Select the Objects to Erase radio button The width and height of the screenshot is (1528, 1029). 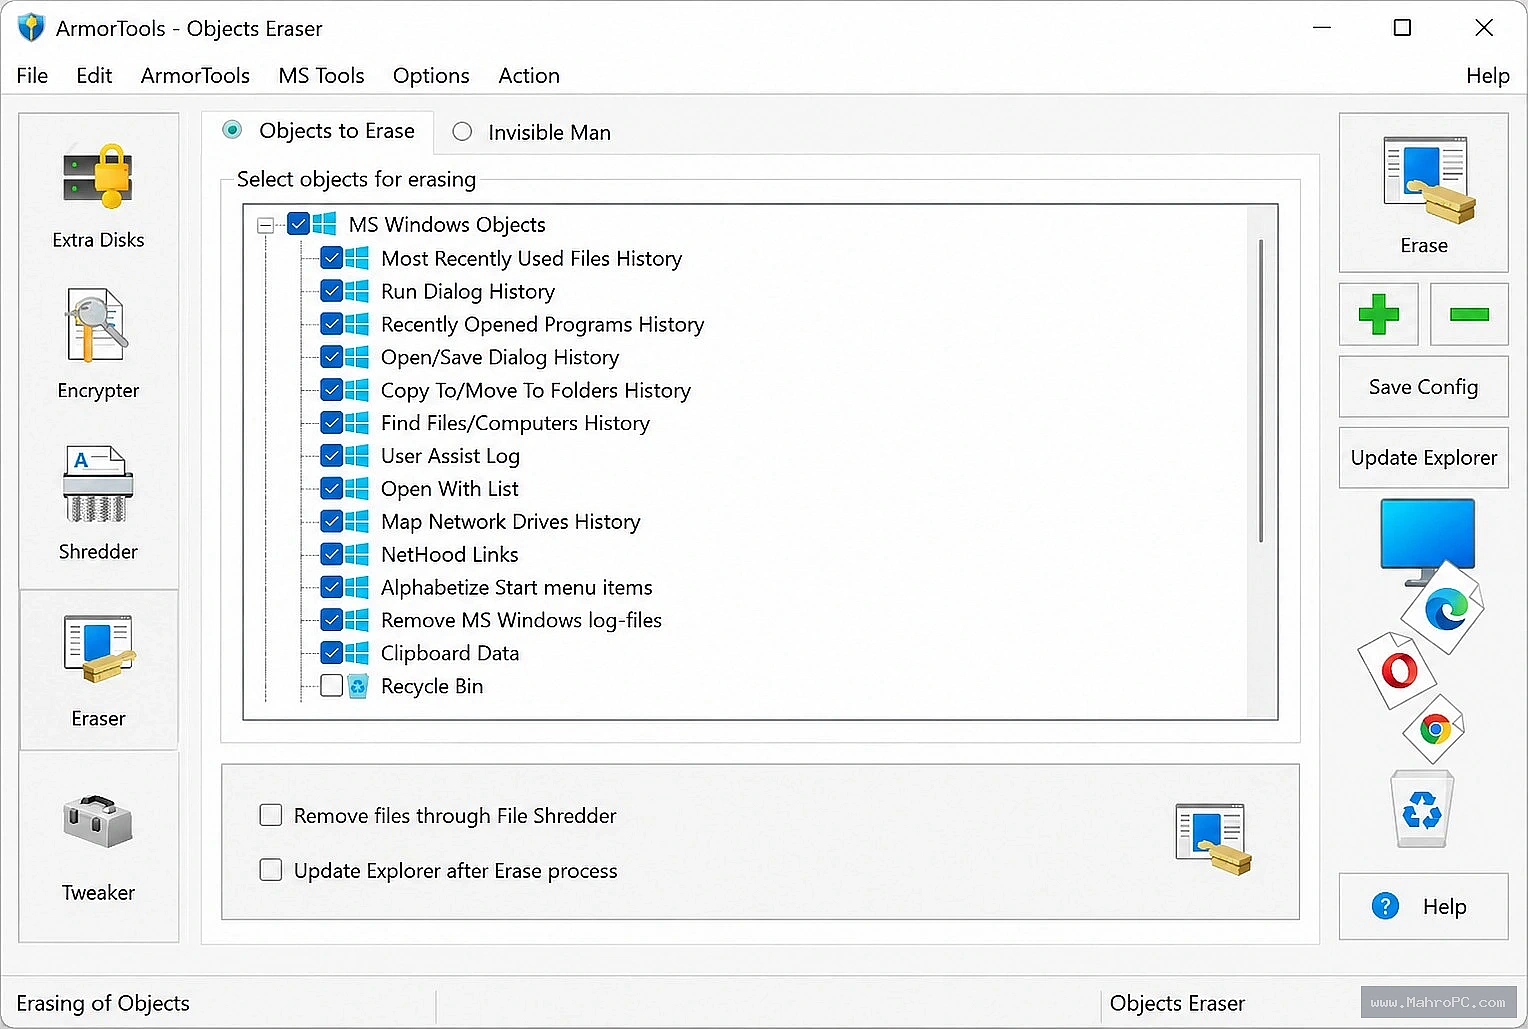click(232, 130)
